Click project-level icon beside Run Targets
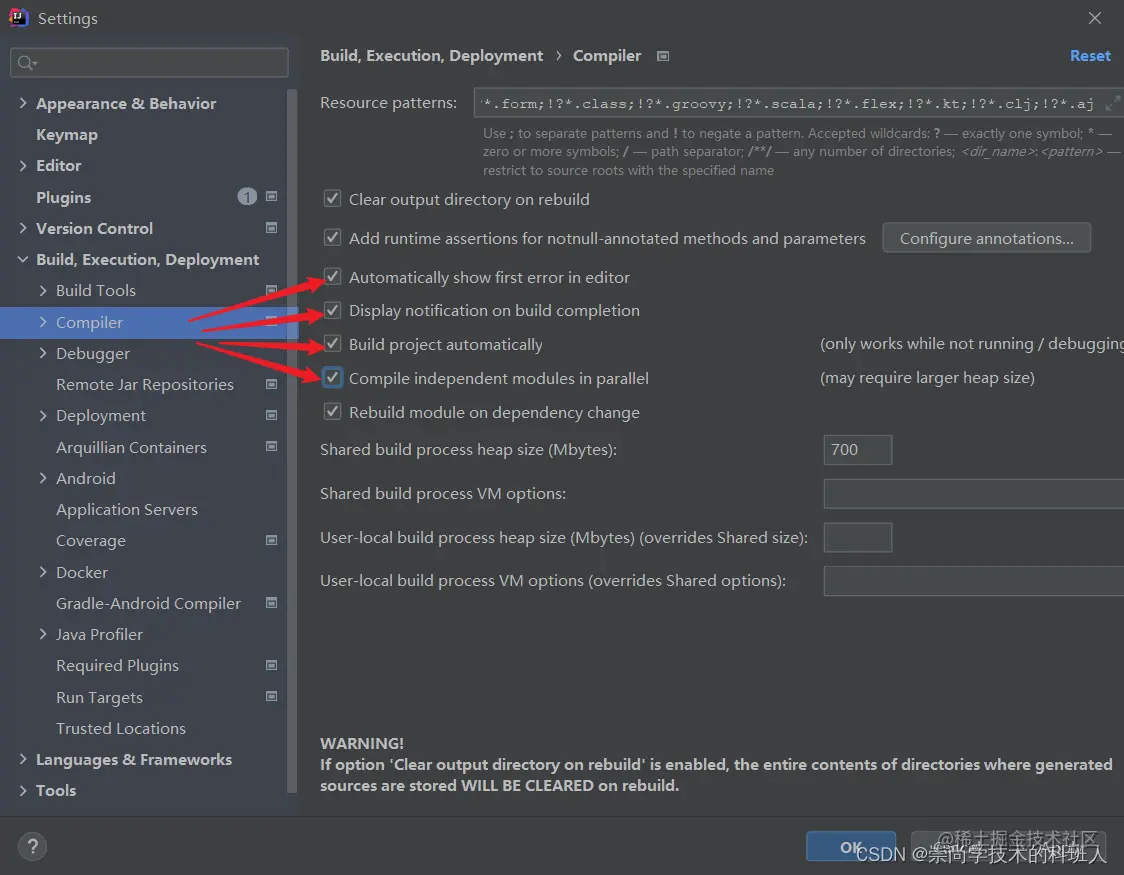Viewport: 1124px width, 875px height. tap(271, 696)
